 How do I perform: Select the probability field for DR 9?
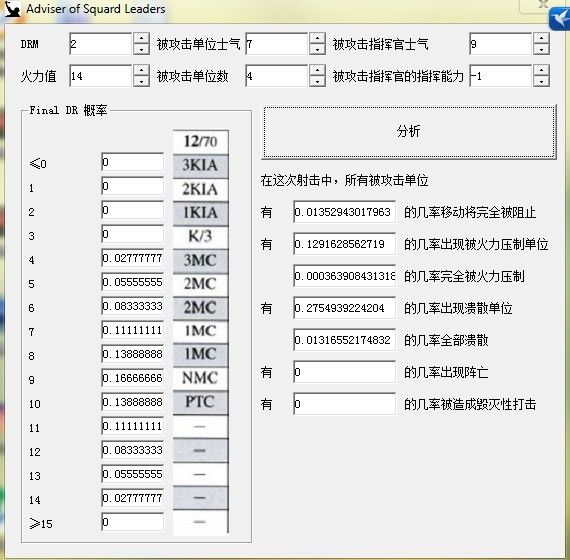click(x=133, y=378)
